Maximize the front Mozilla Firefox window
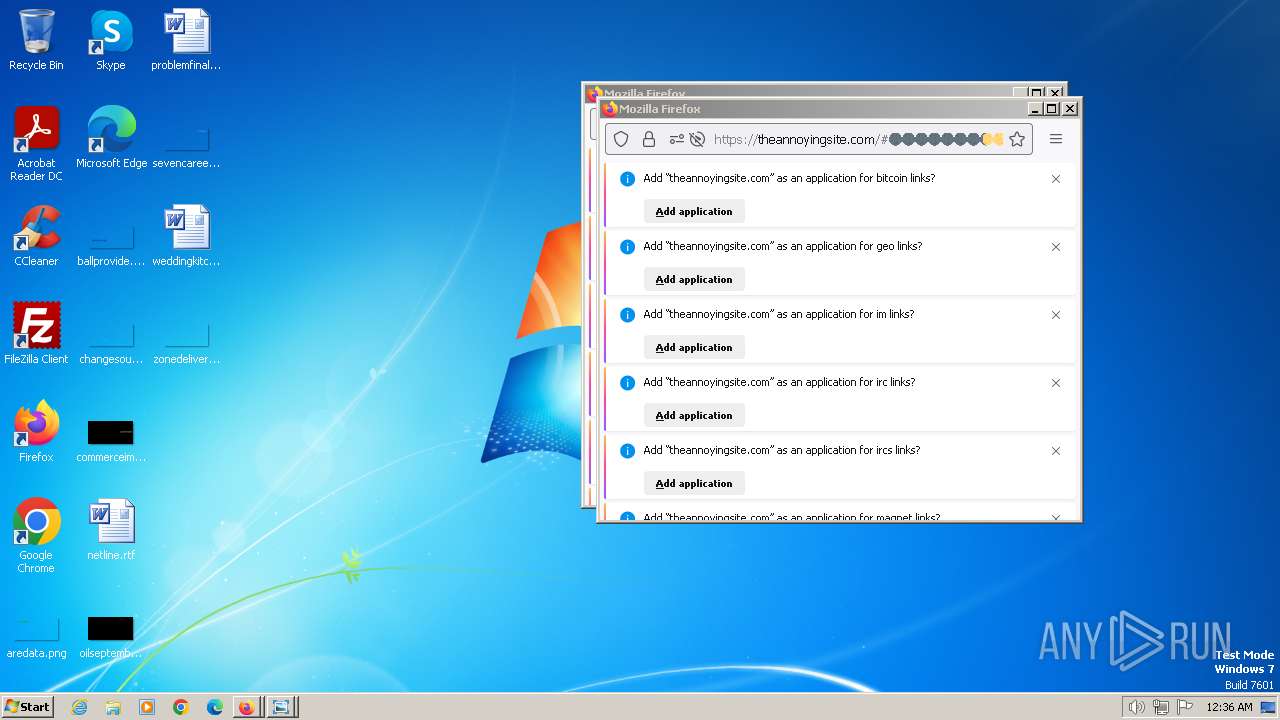 [x=1052, y=109]
